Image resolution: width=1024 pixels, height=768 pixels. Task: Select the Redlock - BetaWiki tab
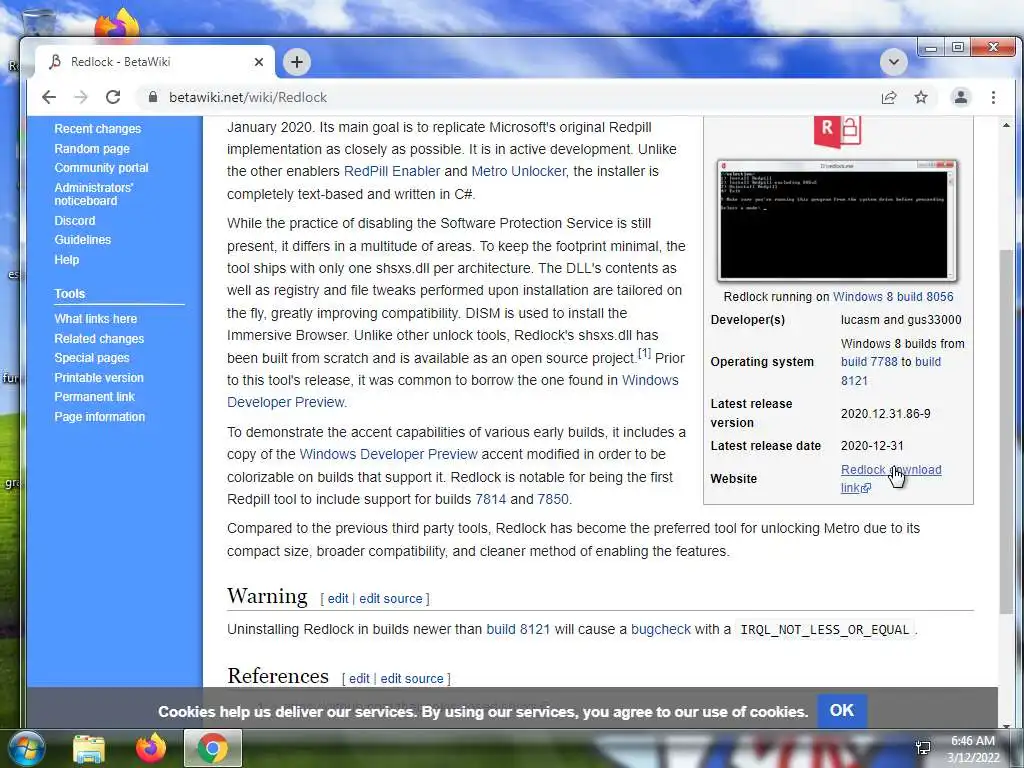coord(155,62)
